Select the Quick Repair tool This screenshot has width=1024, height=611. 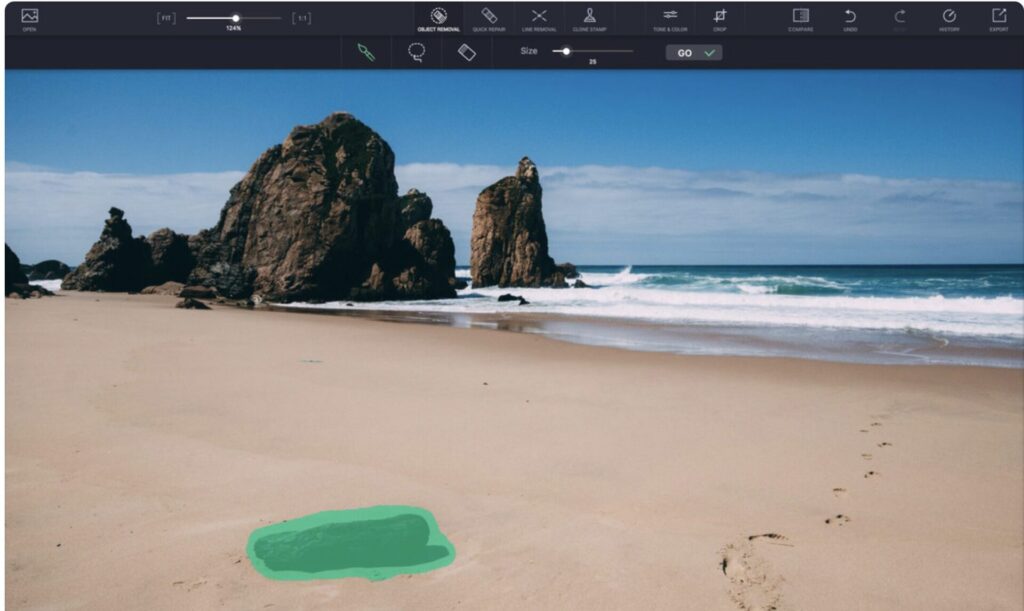[x=489, y=18]
